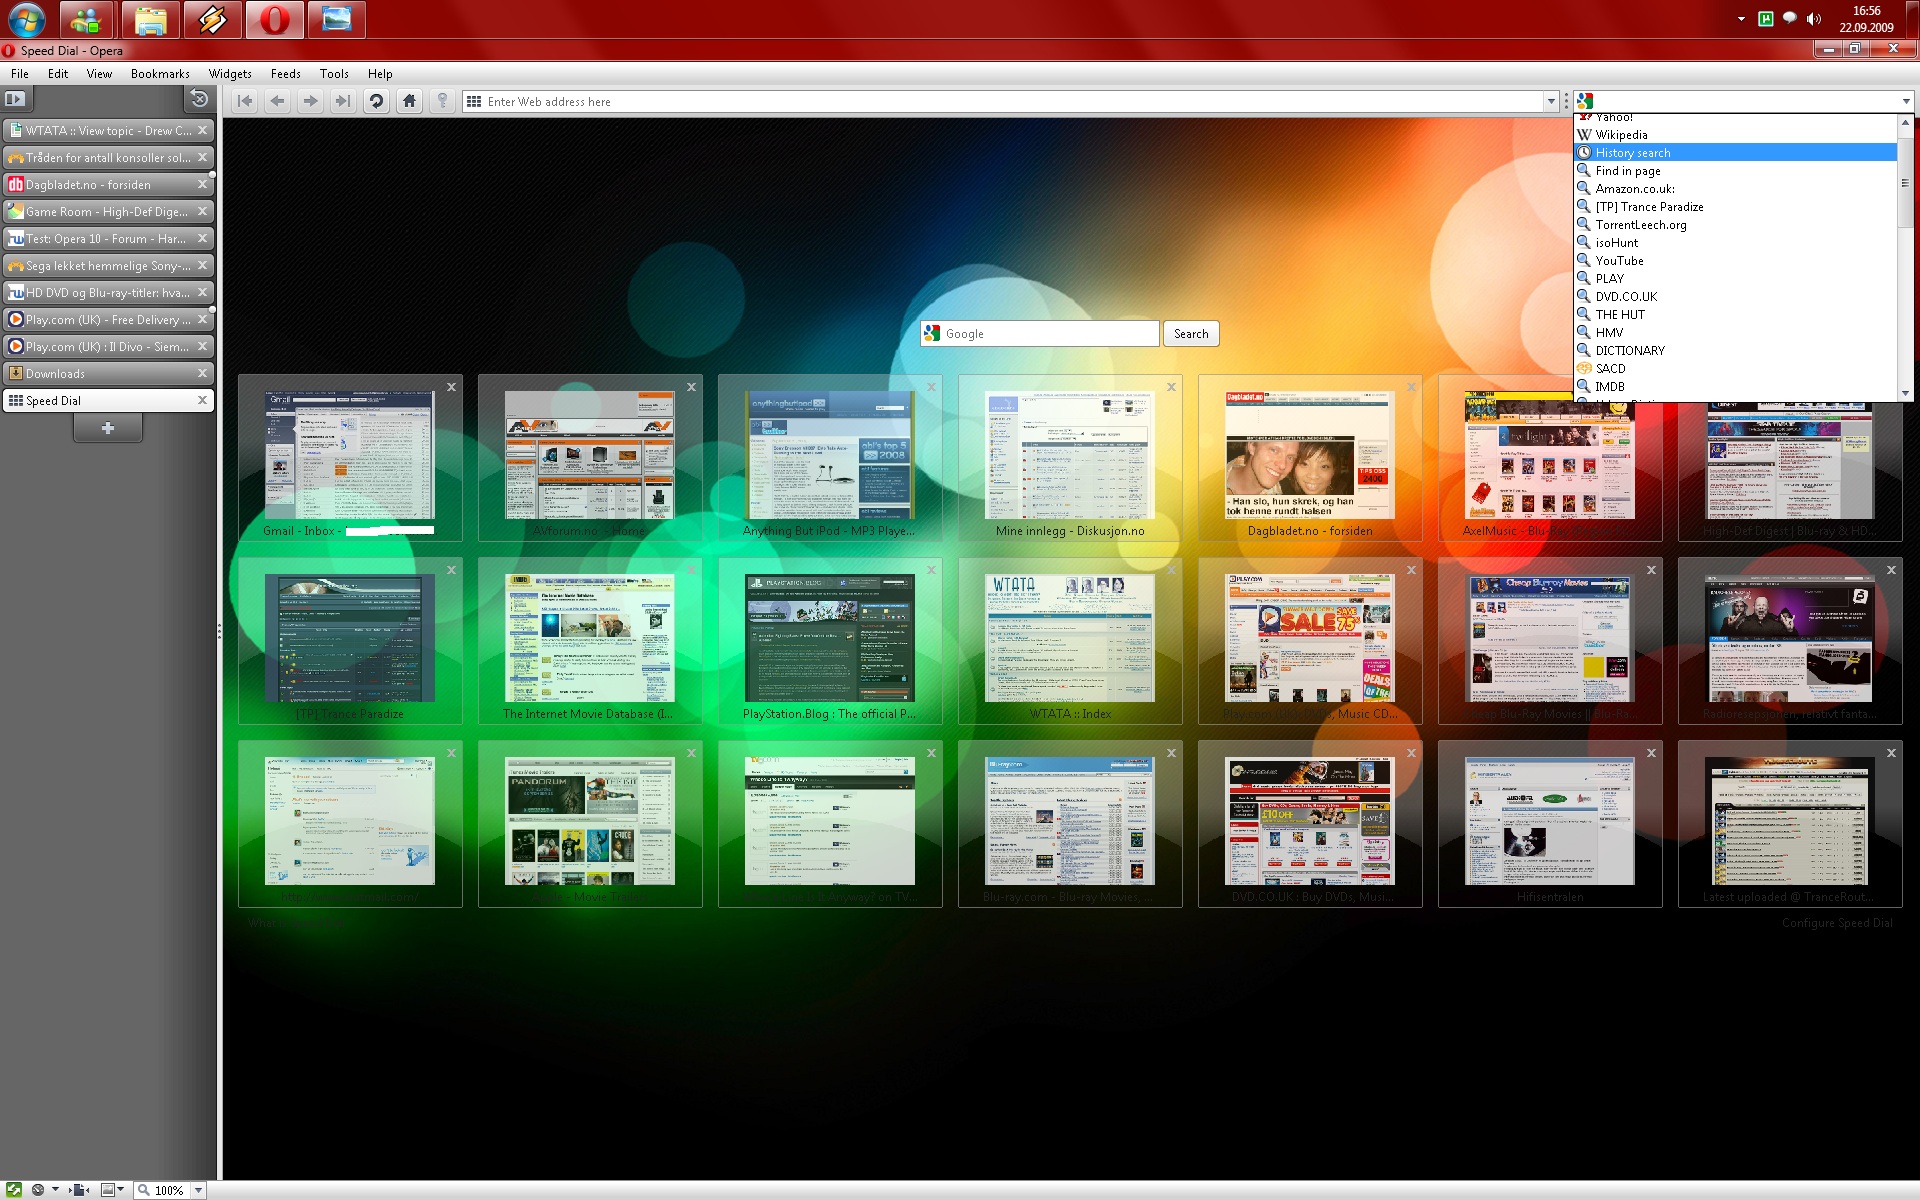Click the Rewind navigation icon

245,101
